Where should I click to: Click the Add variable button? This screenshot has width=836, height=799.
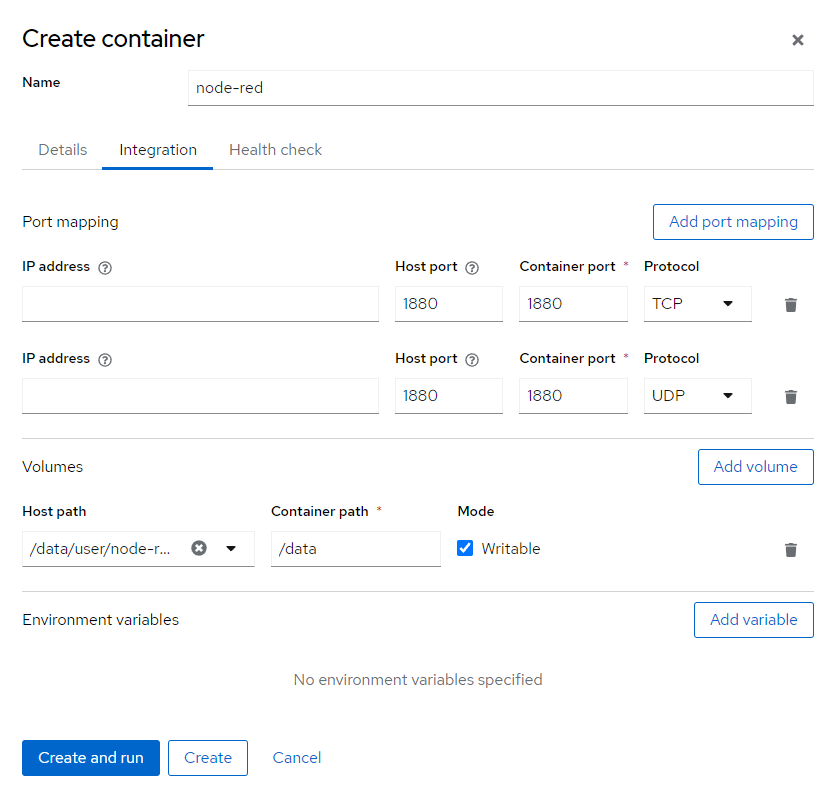click(753, 620)
